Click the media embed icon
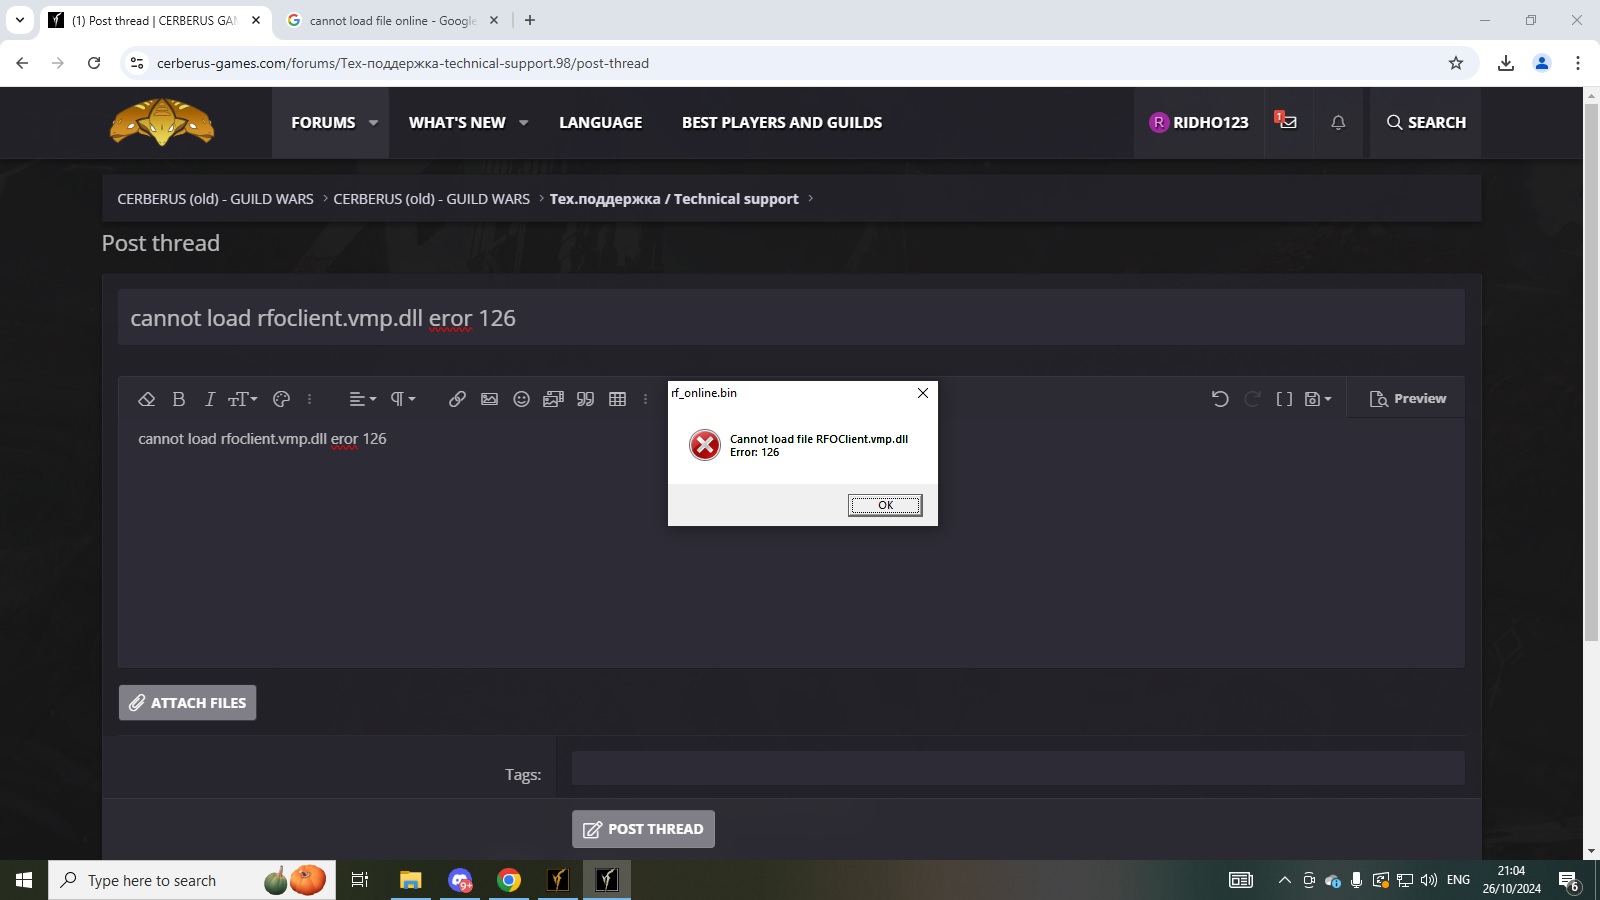Screen dimensions: 1600x900 point(553,399)
